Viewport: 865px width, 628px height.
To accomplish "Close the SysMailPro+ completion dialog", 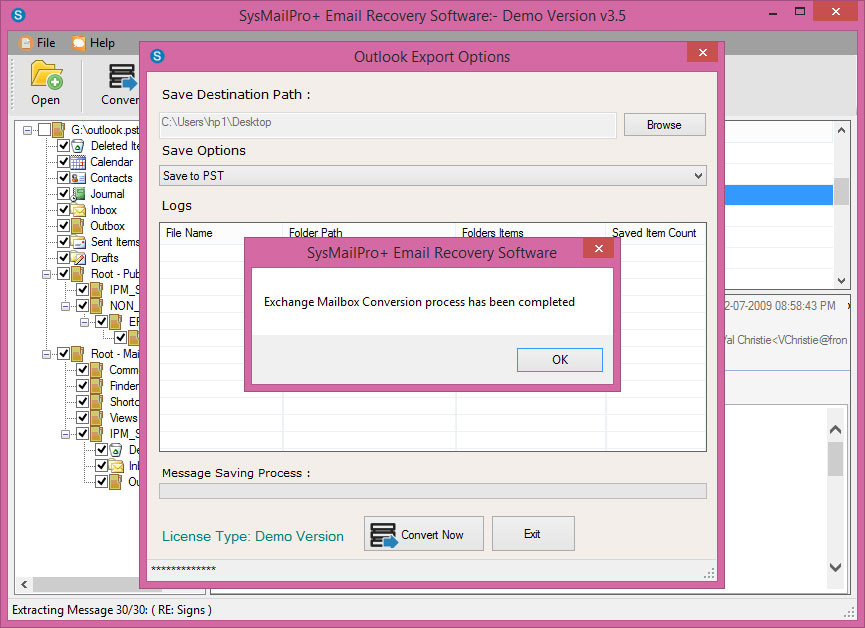I will tap(599, 249).
